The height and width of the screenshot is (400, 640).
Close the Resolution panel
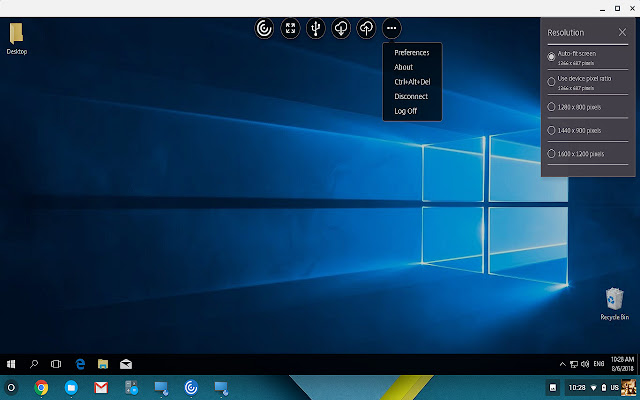pyautogui.click(x=622, y=32)
